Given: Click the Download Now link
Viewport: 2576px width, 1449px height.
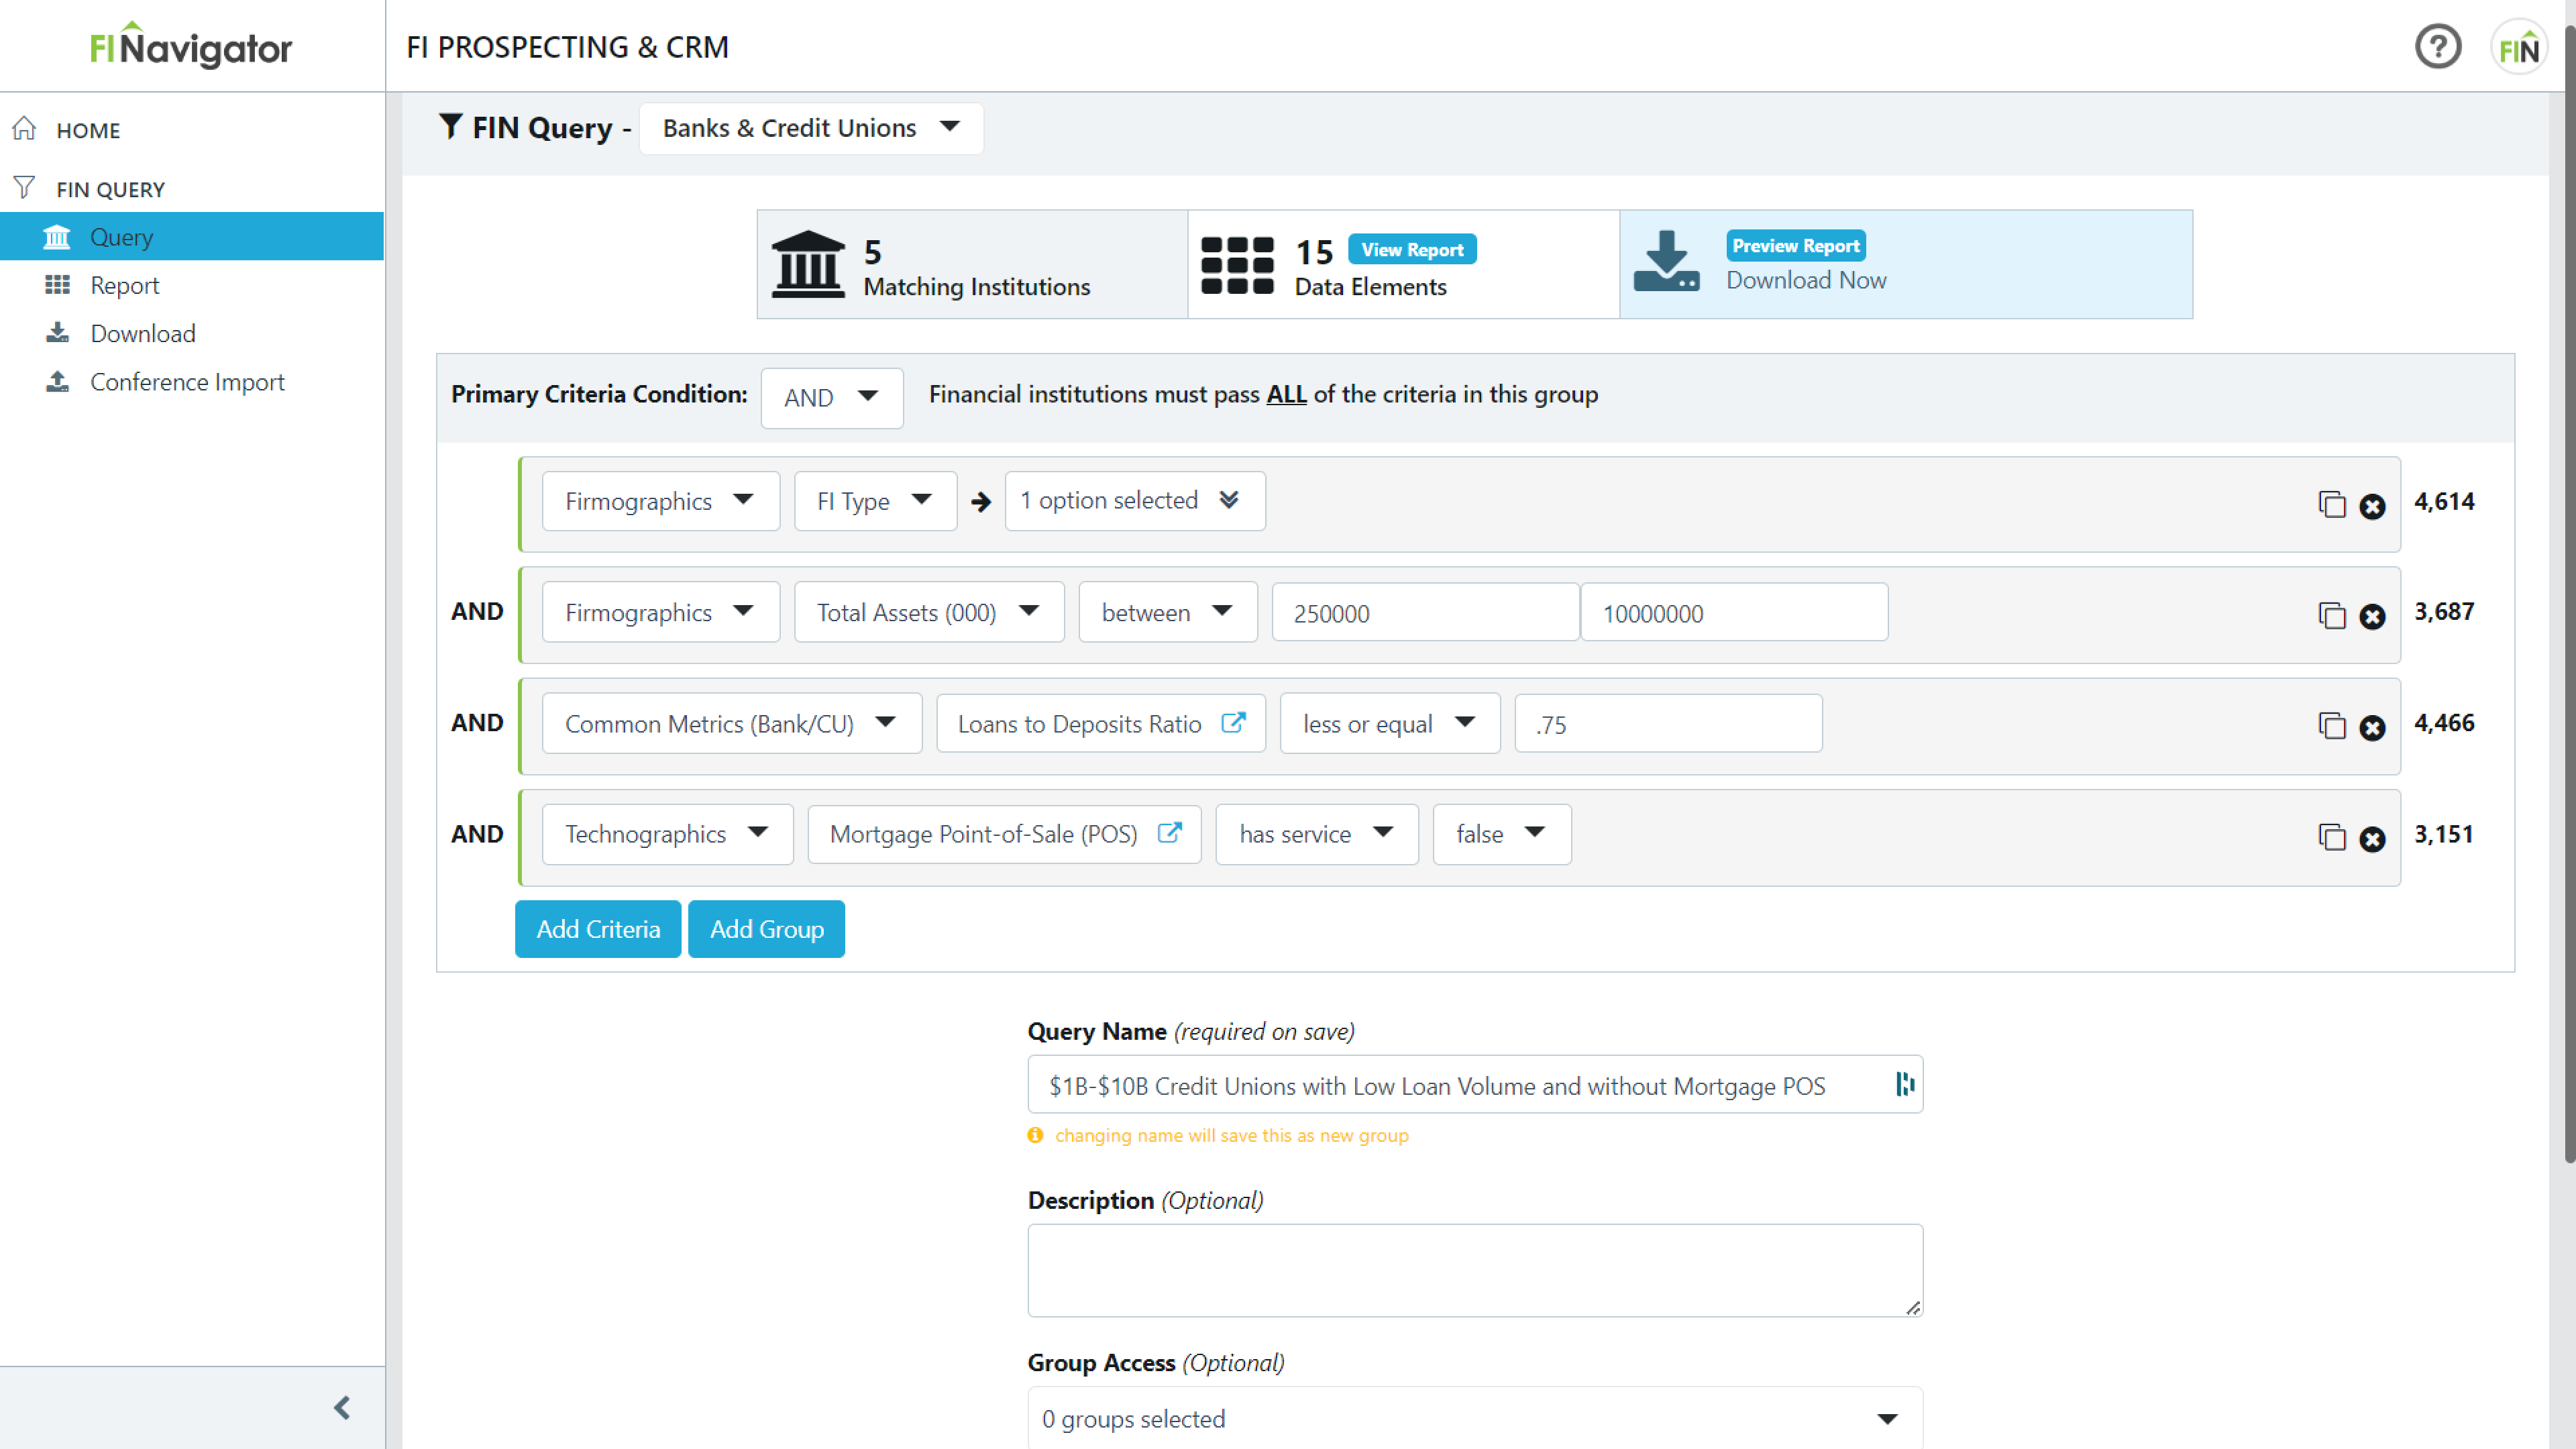Looking at the screenshot, I should point(1806,280).
